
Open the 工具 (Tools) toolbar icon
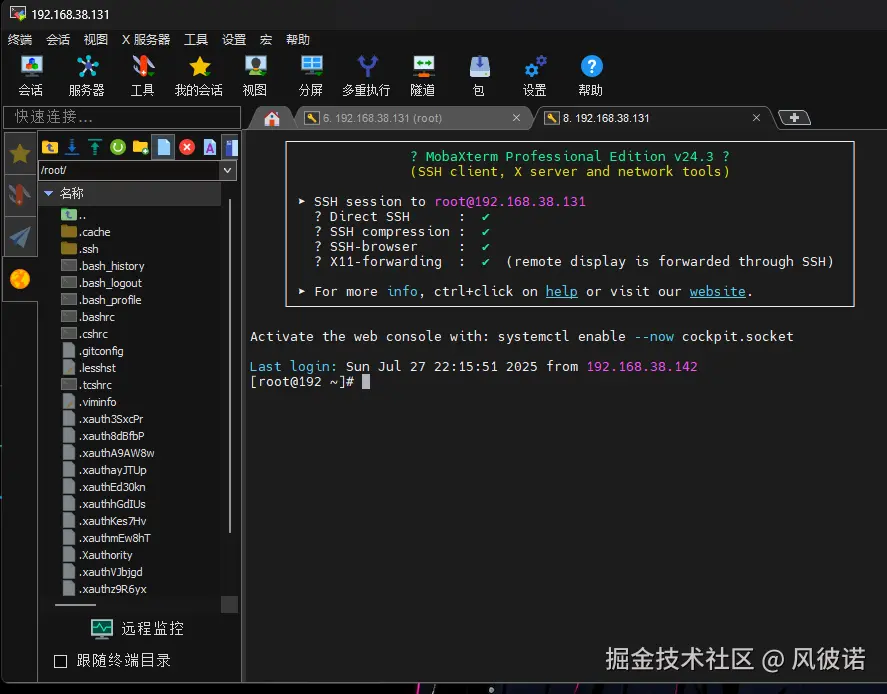point(143,75)
